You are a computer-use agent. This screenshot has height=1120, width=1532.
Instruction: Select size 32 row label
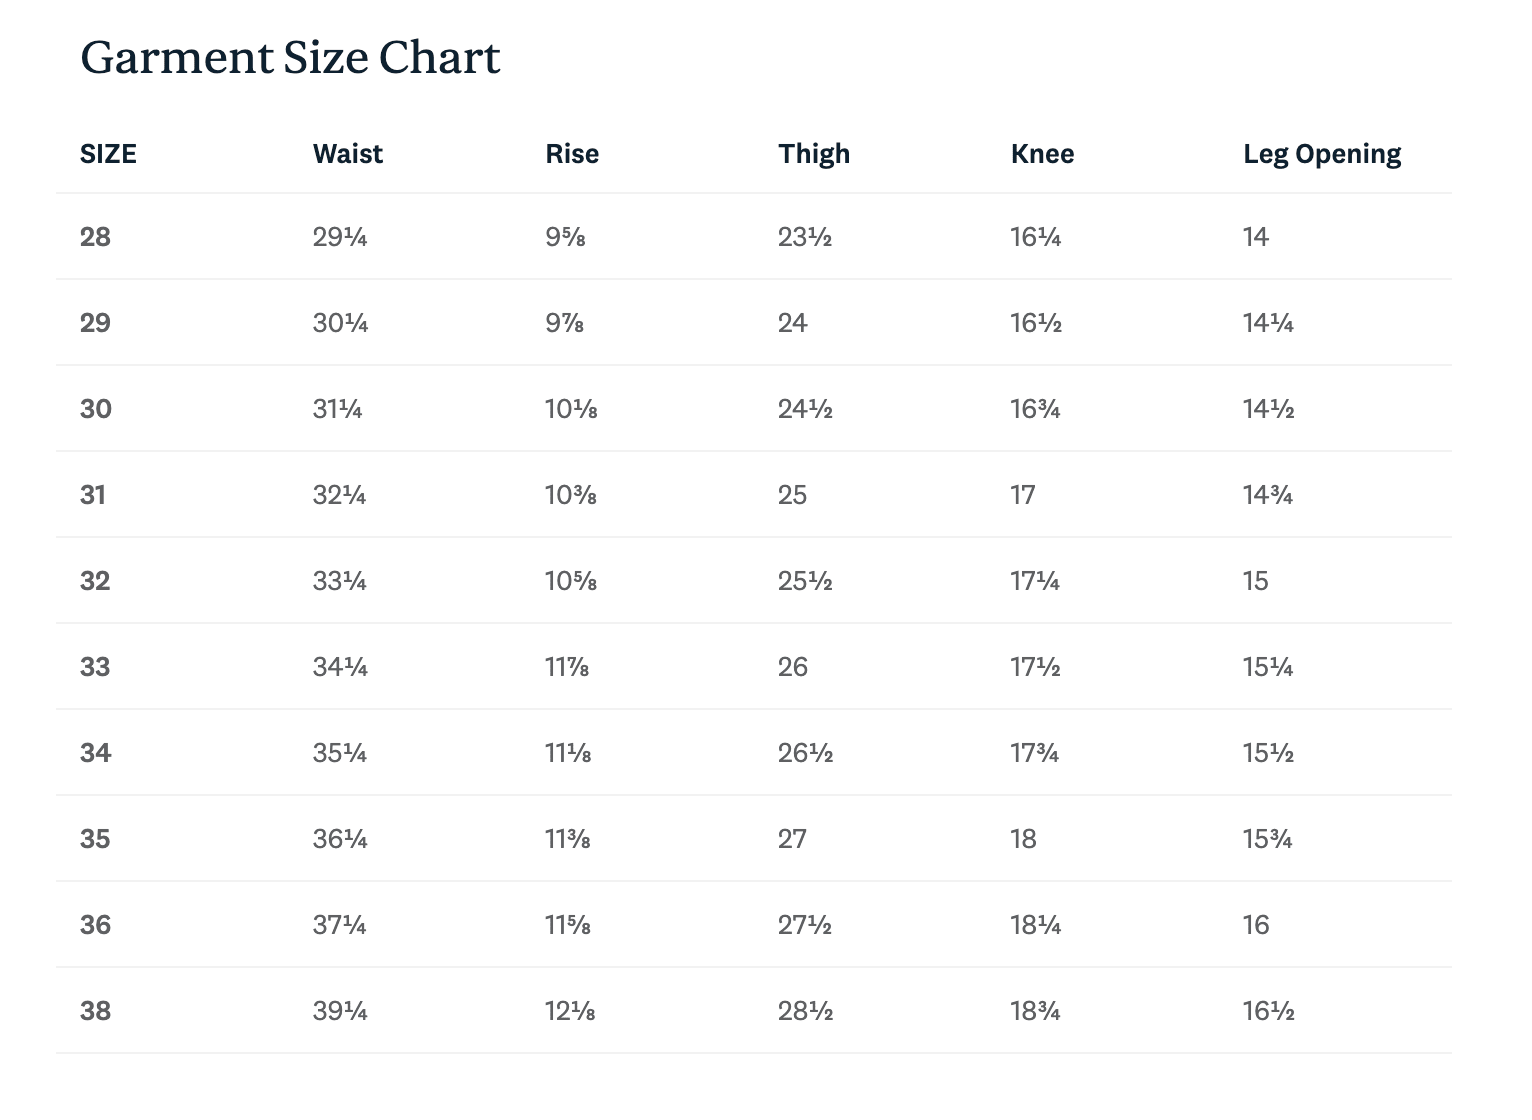pyautogui.click(x=95, y=581)
